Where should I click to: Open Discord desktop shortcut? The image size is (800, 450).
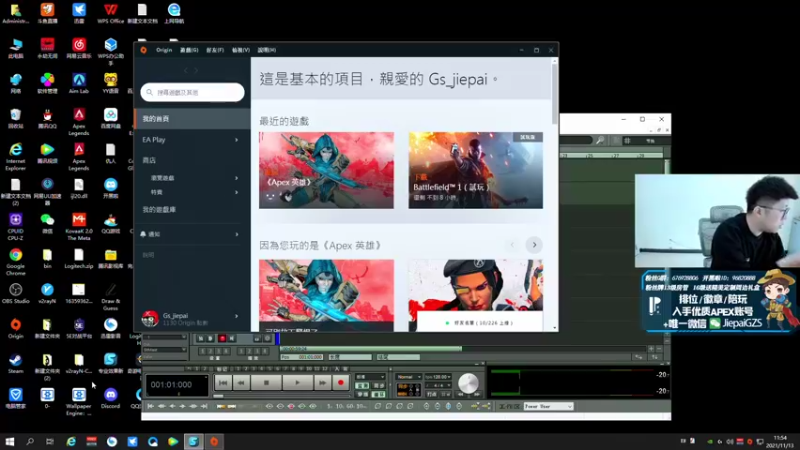point(110,398)
